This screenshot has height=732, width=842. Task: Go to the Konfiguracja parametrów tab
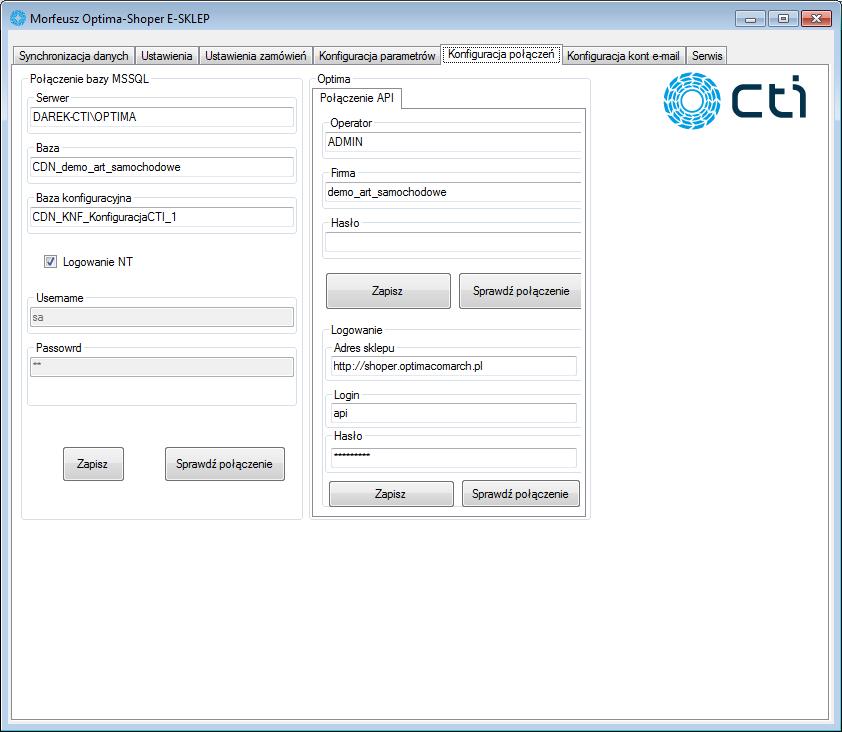tap(377, 56)
